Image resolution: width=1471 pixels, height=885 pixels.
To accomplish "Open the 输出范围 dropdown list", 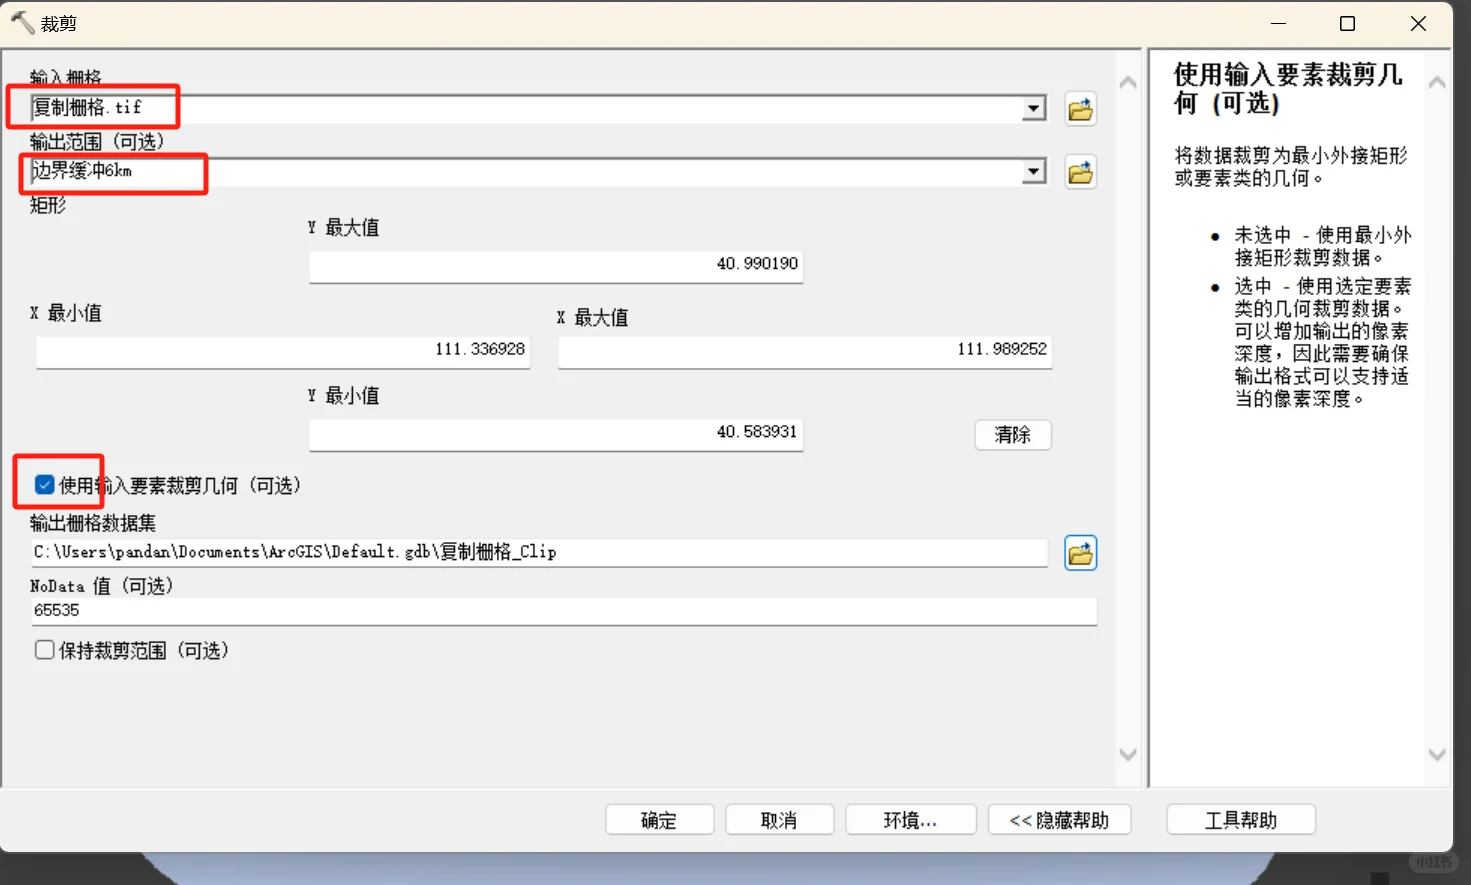I will click(1034, 172).
